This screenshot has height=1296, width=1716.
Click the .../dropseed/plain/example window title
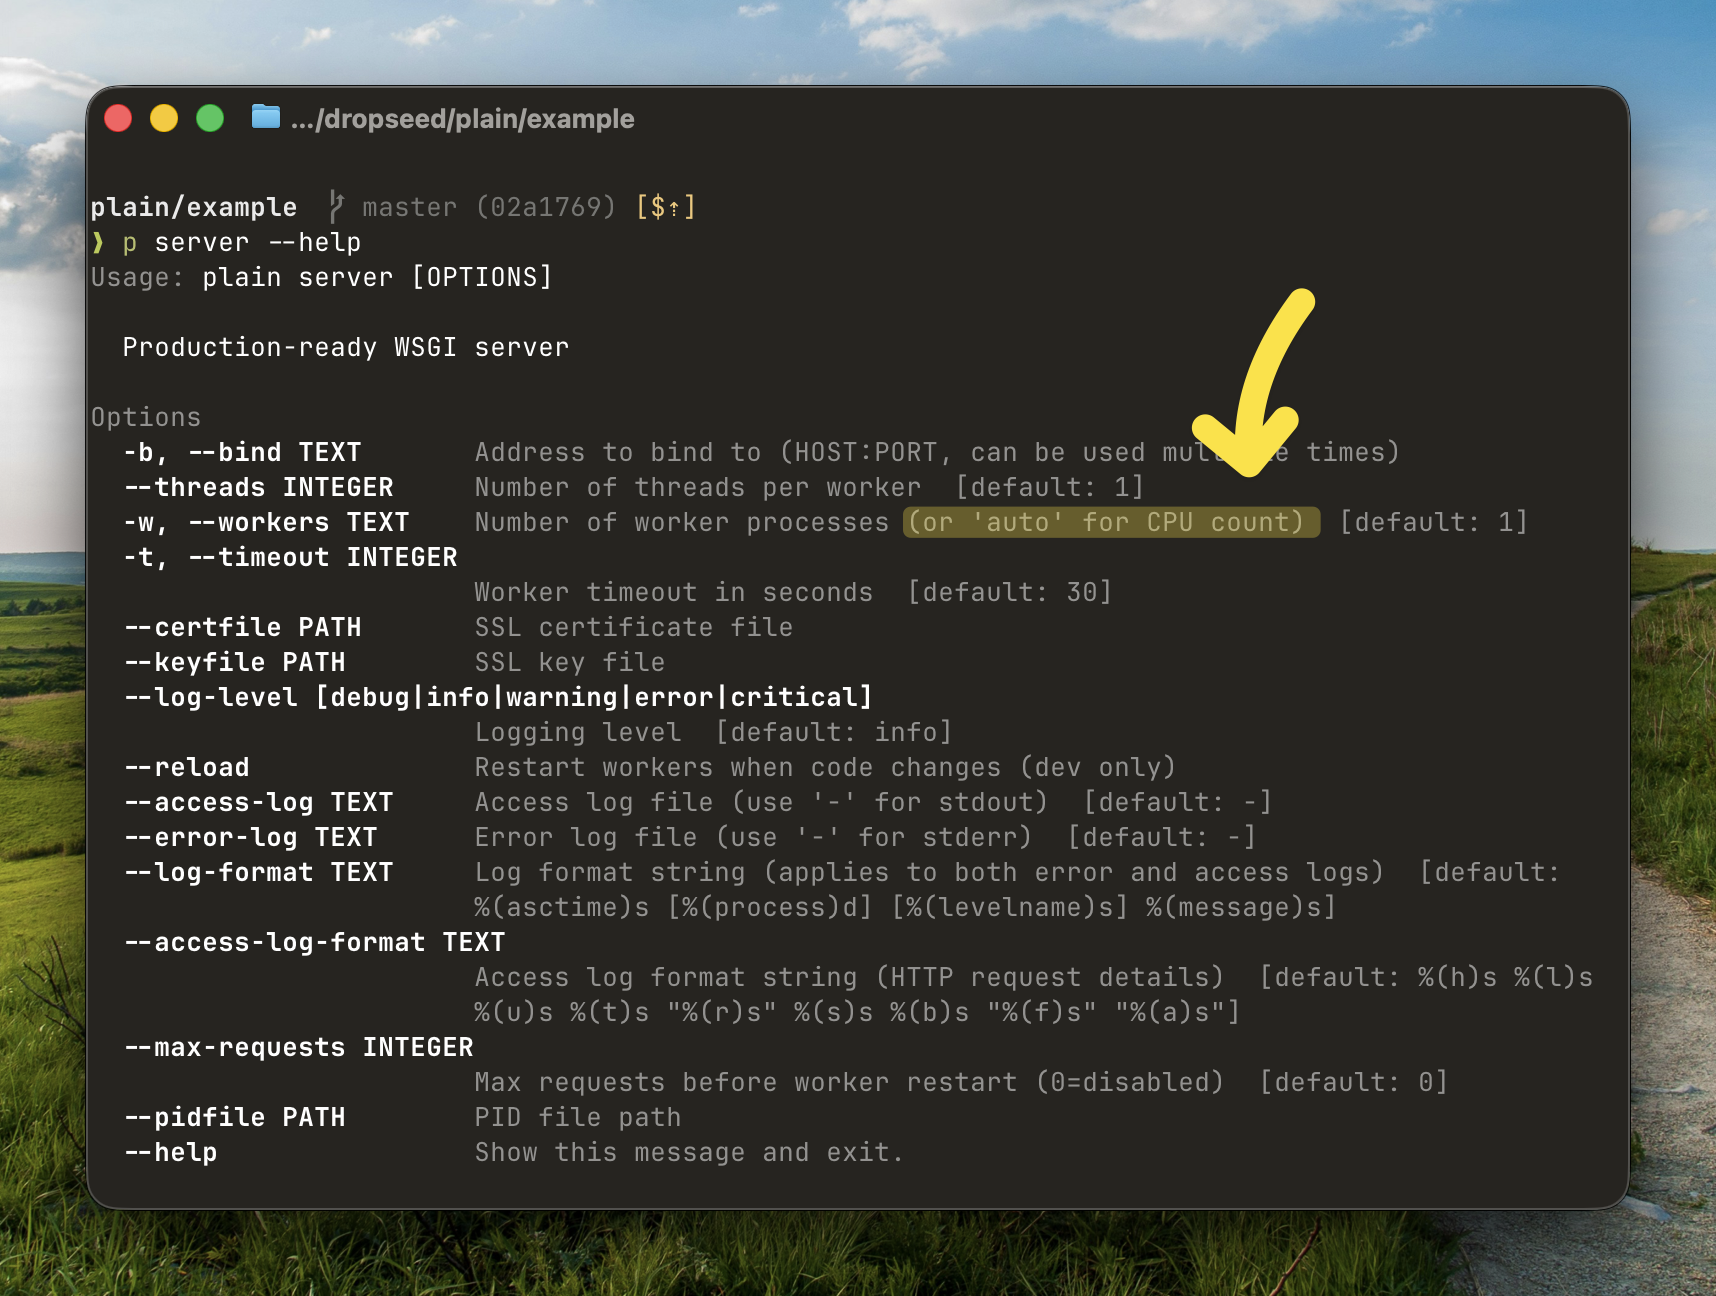pyautogui.click(x=462, y=119)
